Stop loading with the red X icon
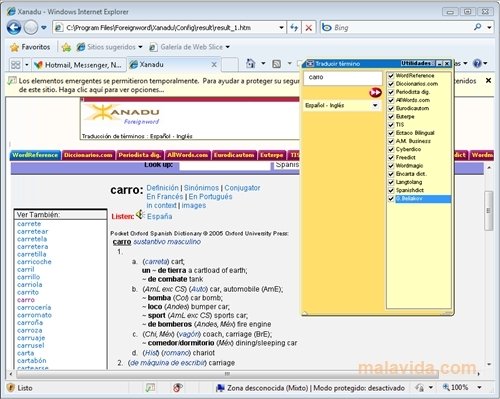This screenshot has width=500, height=399. (x=309, y=28)
